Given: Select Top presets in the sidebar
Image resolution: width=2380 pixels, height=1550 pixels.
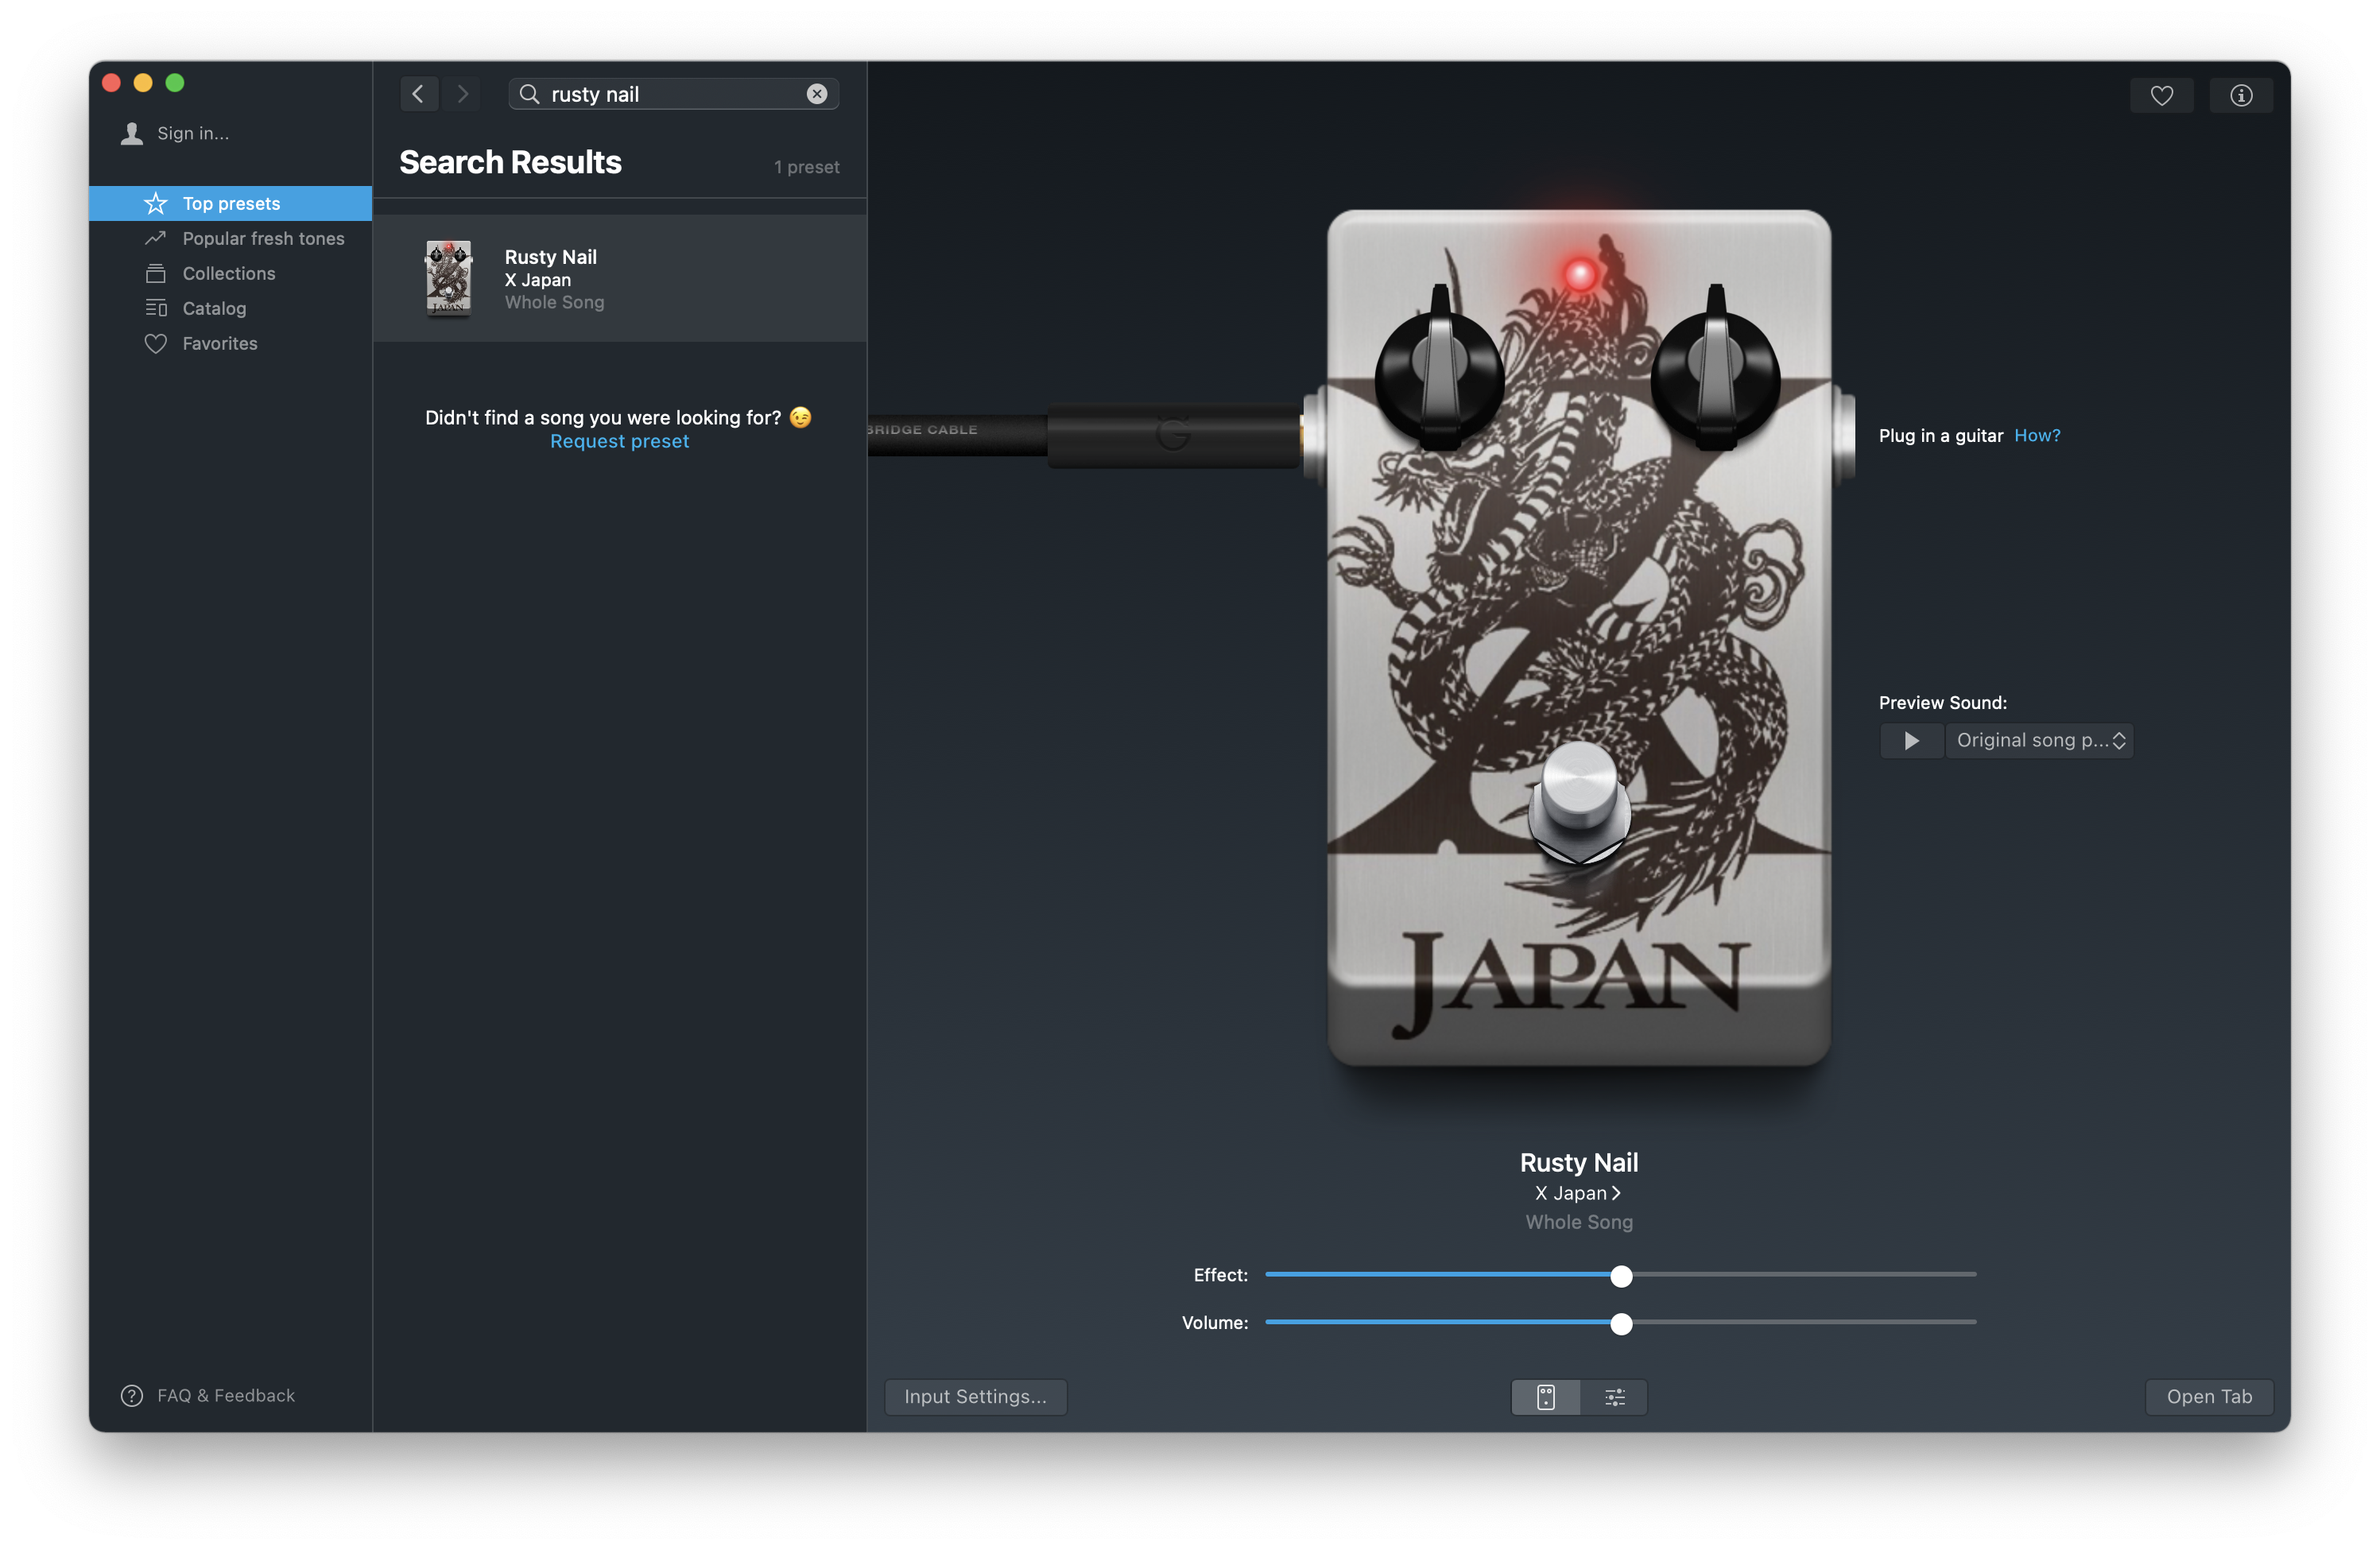Looking at the screenshot, I should pyautogui.click(x=231, y=203).
